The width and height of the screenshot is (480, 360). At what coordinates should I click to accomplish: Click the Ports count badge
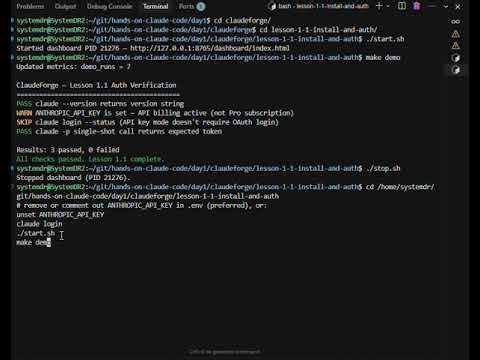pyautogui.click(x=201, y=6)
